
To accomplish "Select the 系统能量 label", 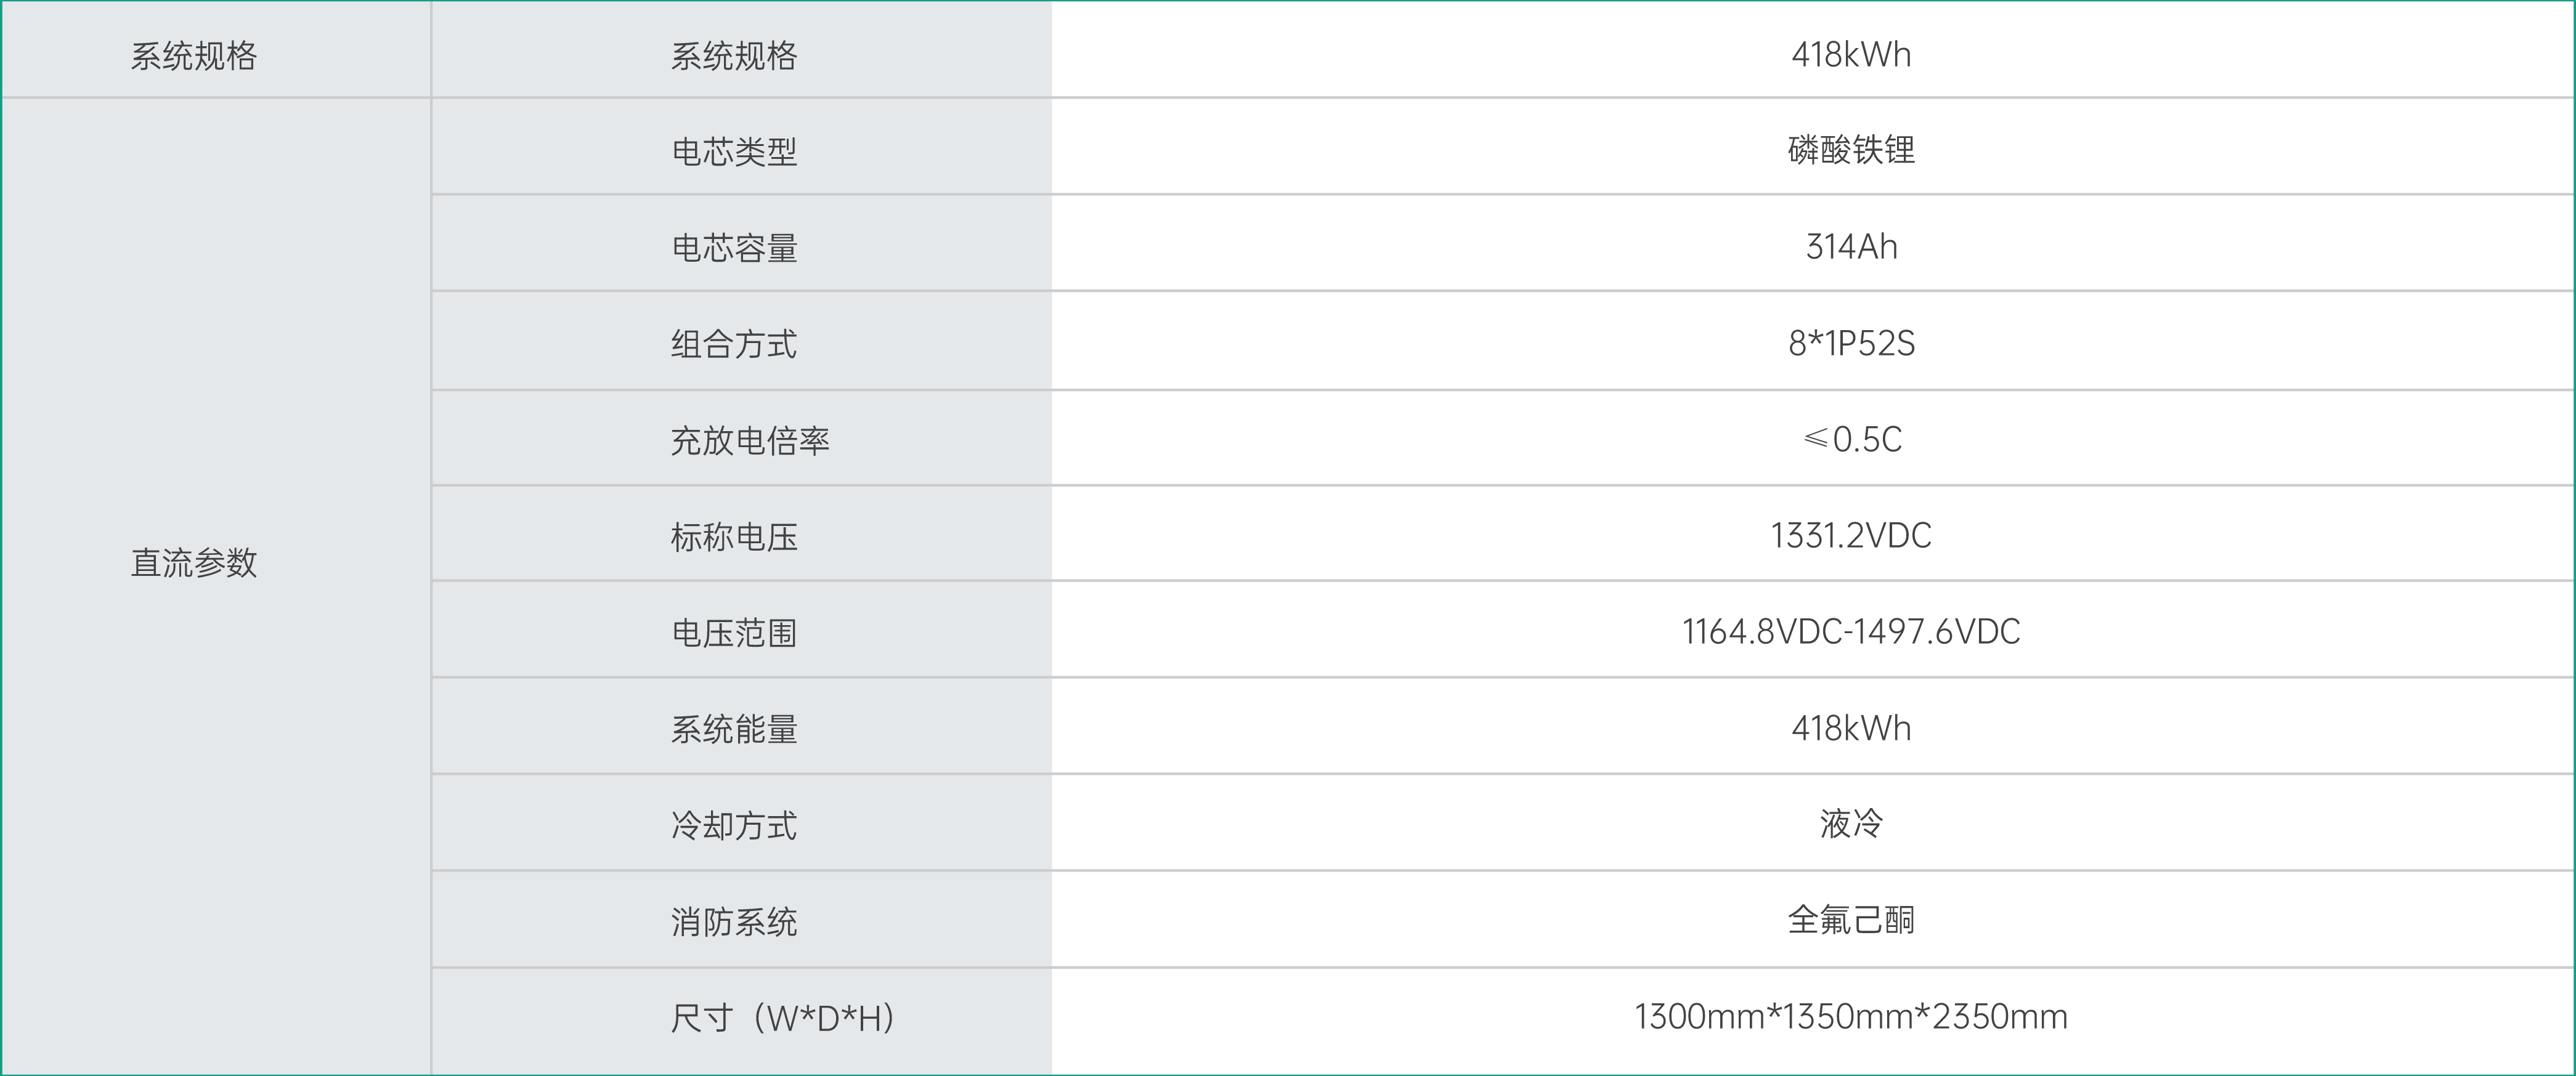I will (734, 729).
